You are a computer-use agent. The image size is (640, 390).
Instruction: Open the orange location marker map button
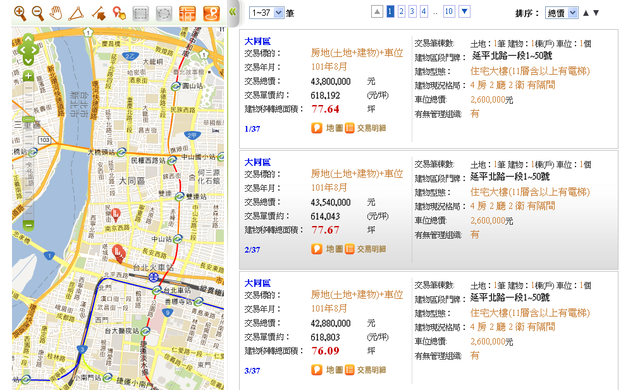click(211, 13)
